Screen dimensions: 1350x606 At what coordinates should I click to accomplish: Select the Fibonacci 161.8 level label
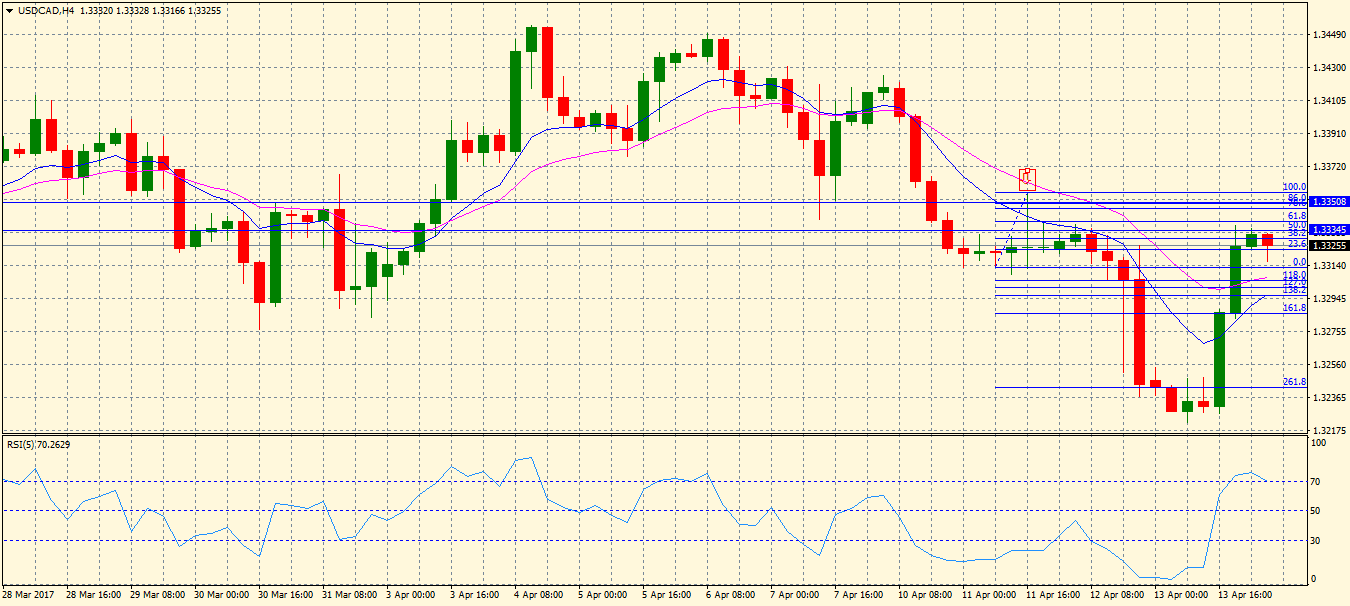pyautogui.click(x=1295, y=308)
